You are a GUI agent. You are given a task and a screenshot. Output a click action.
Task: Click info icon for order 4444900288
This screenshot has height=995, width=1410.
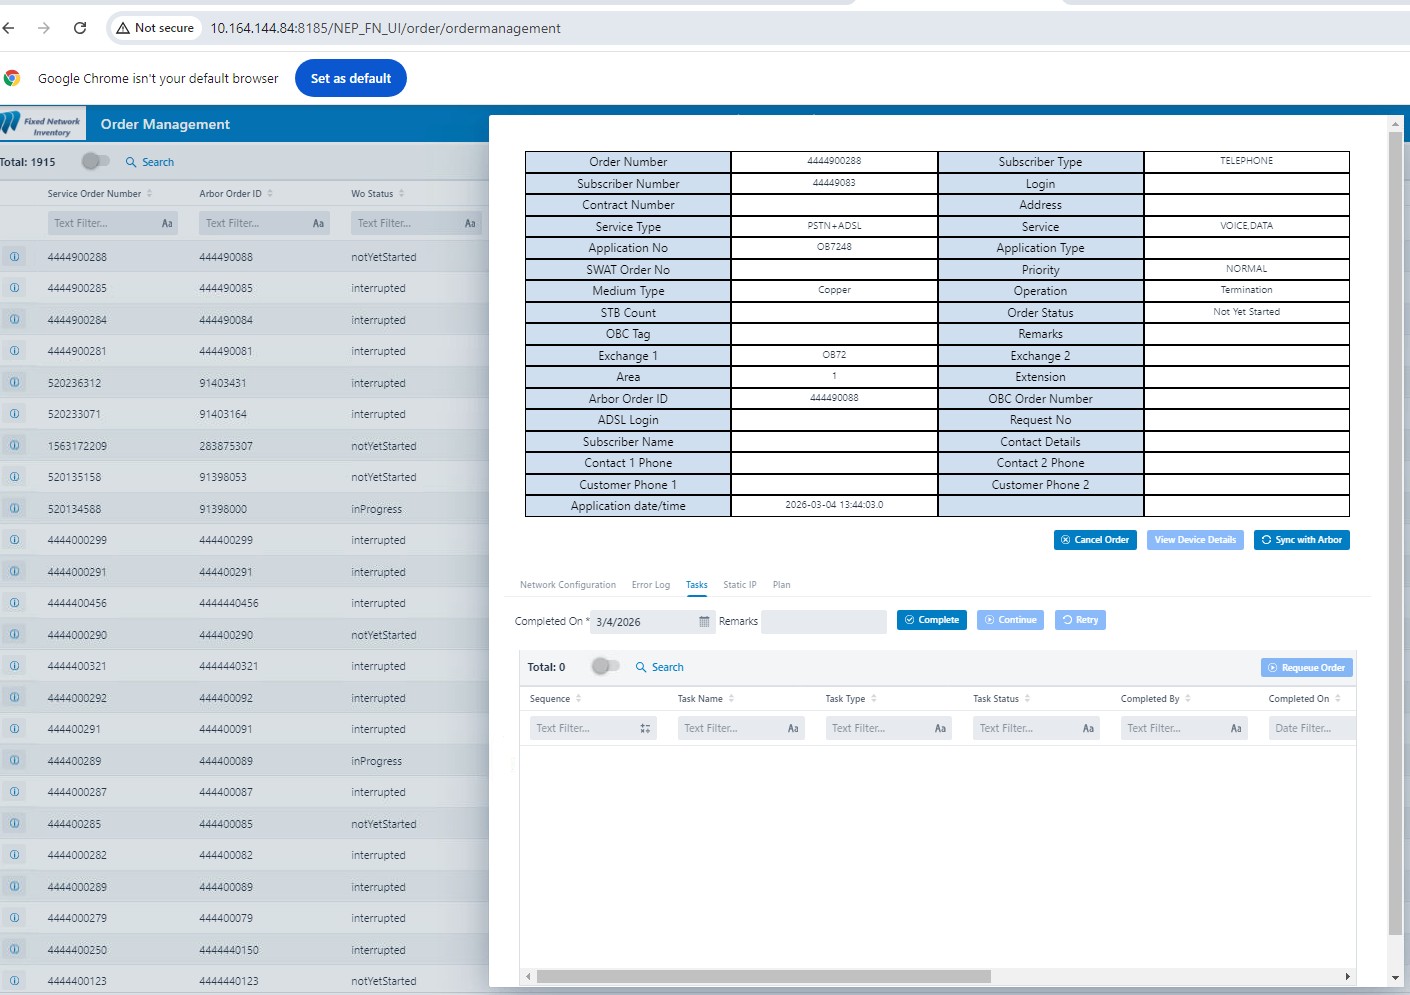click(x=15, y=257)
